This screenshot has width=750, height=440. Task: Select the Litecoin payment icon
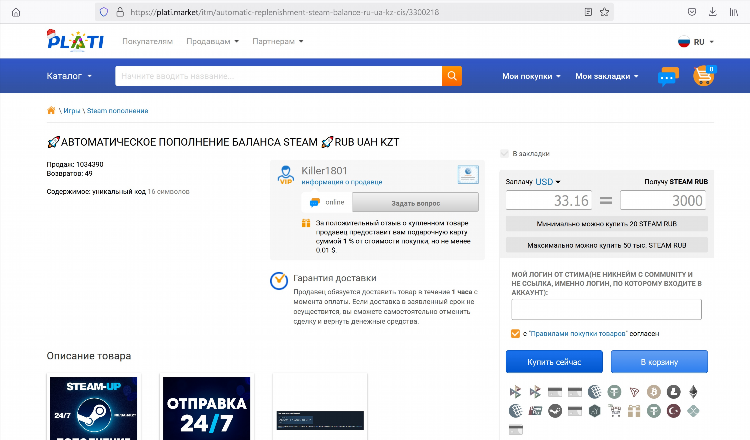(x=673, y=392)
